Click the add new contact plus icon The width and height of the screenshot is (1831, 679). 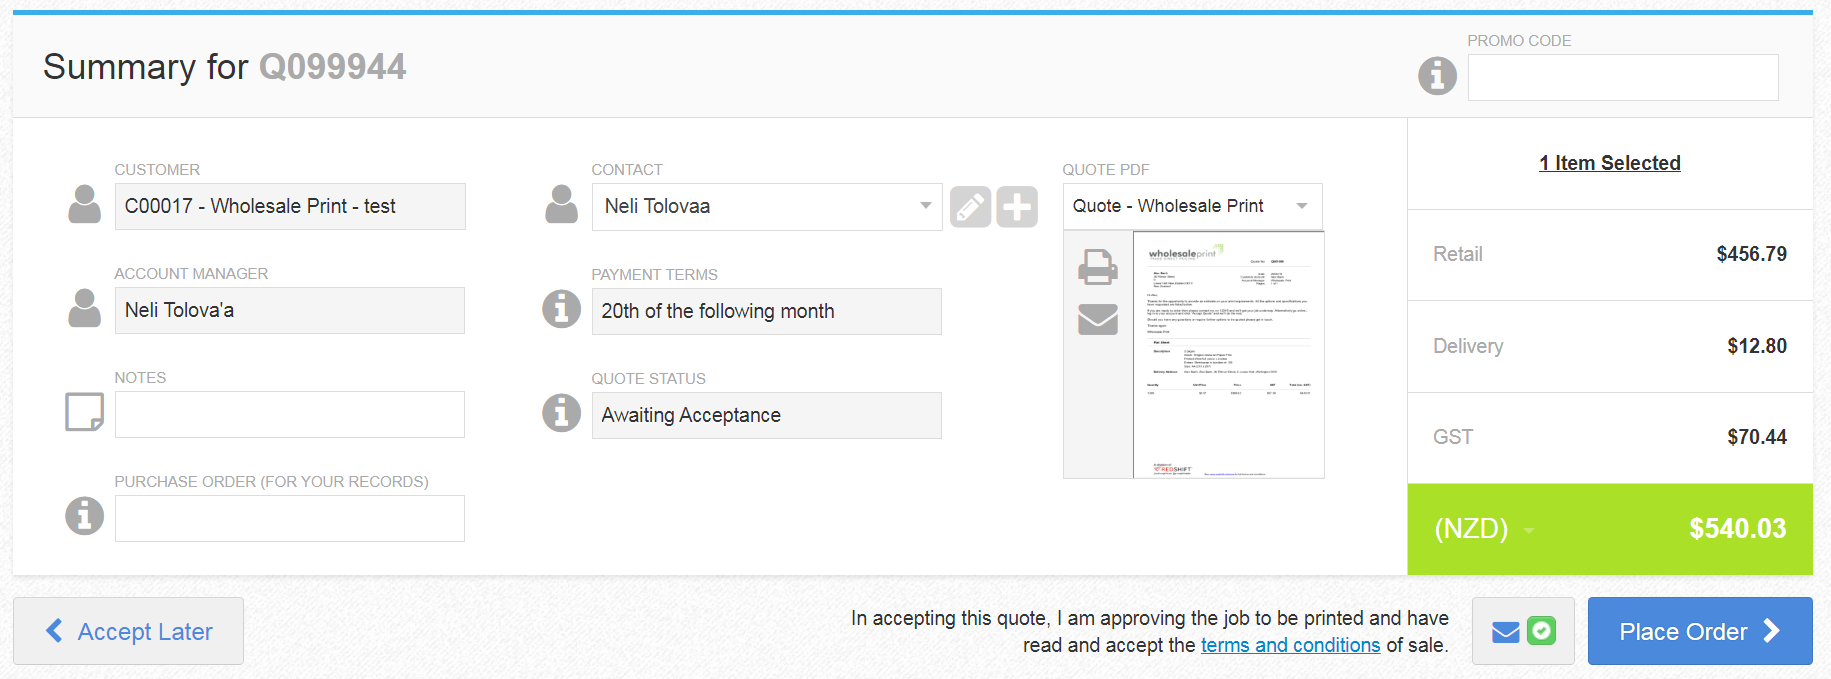(x=1017, y=207)
